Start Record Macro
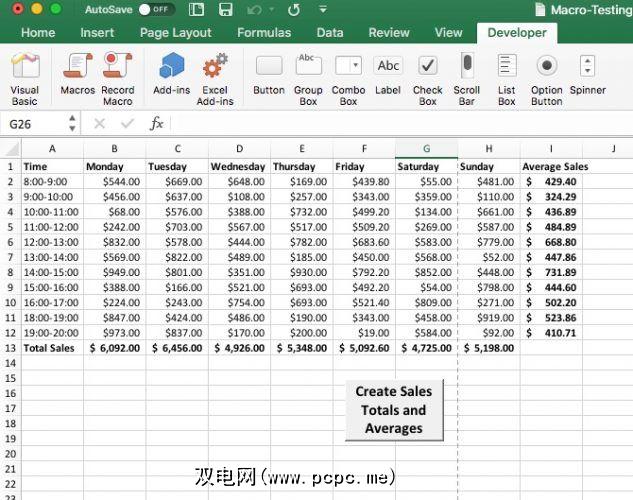 (117, 78)
